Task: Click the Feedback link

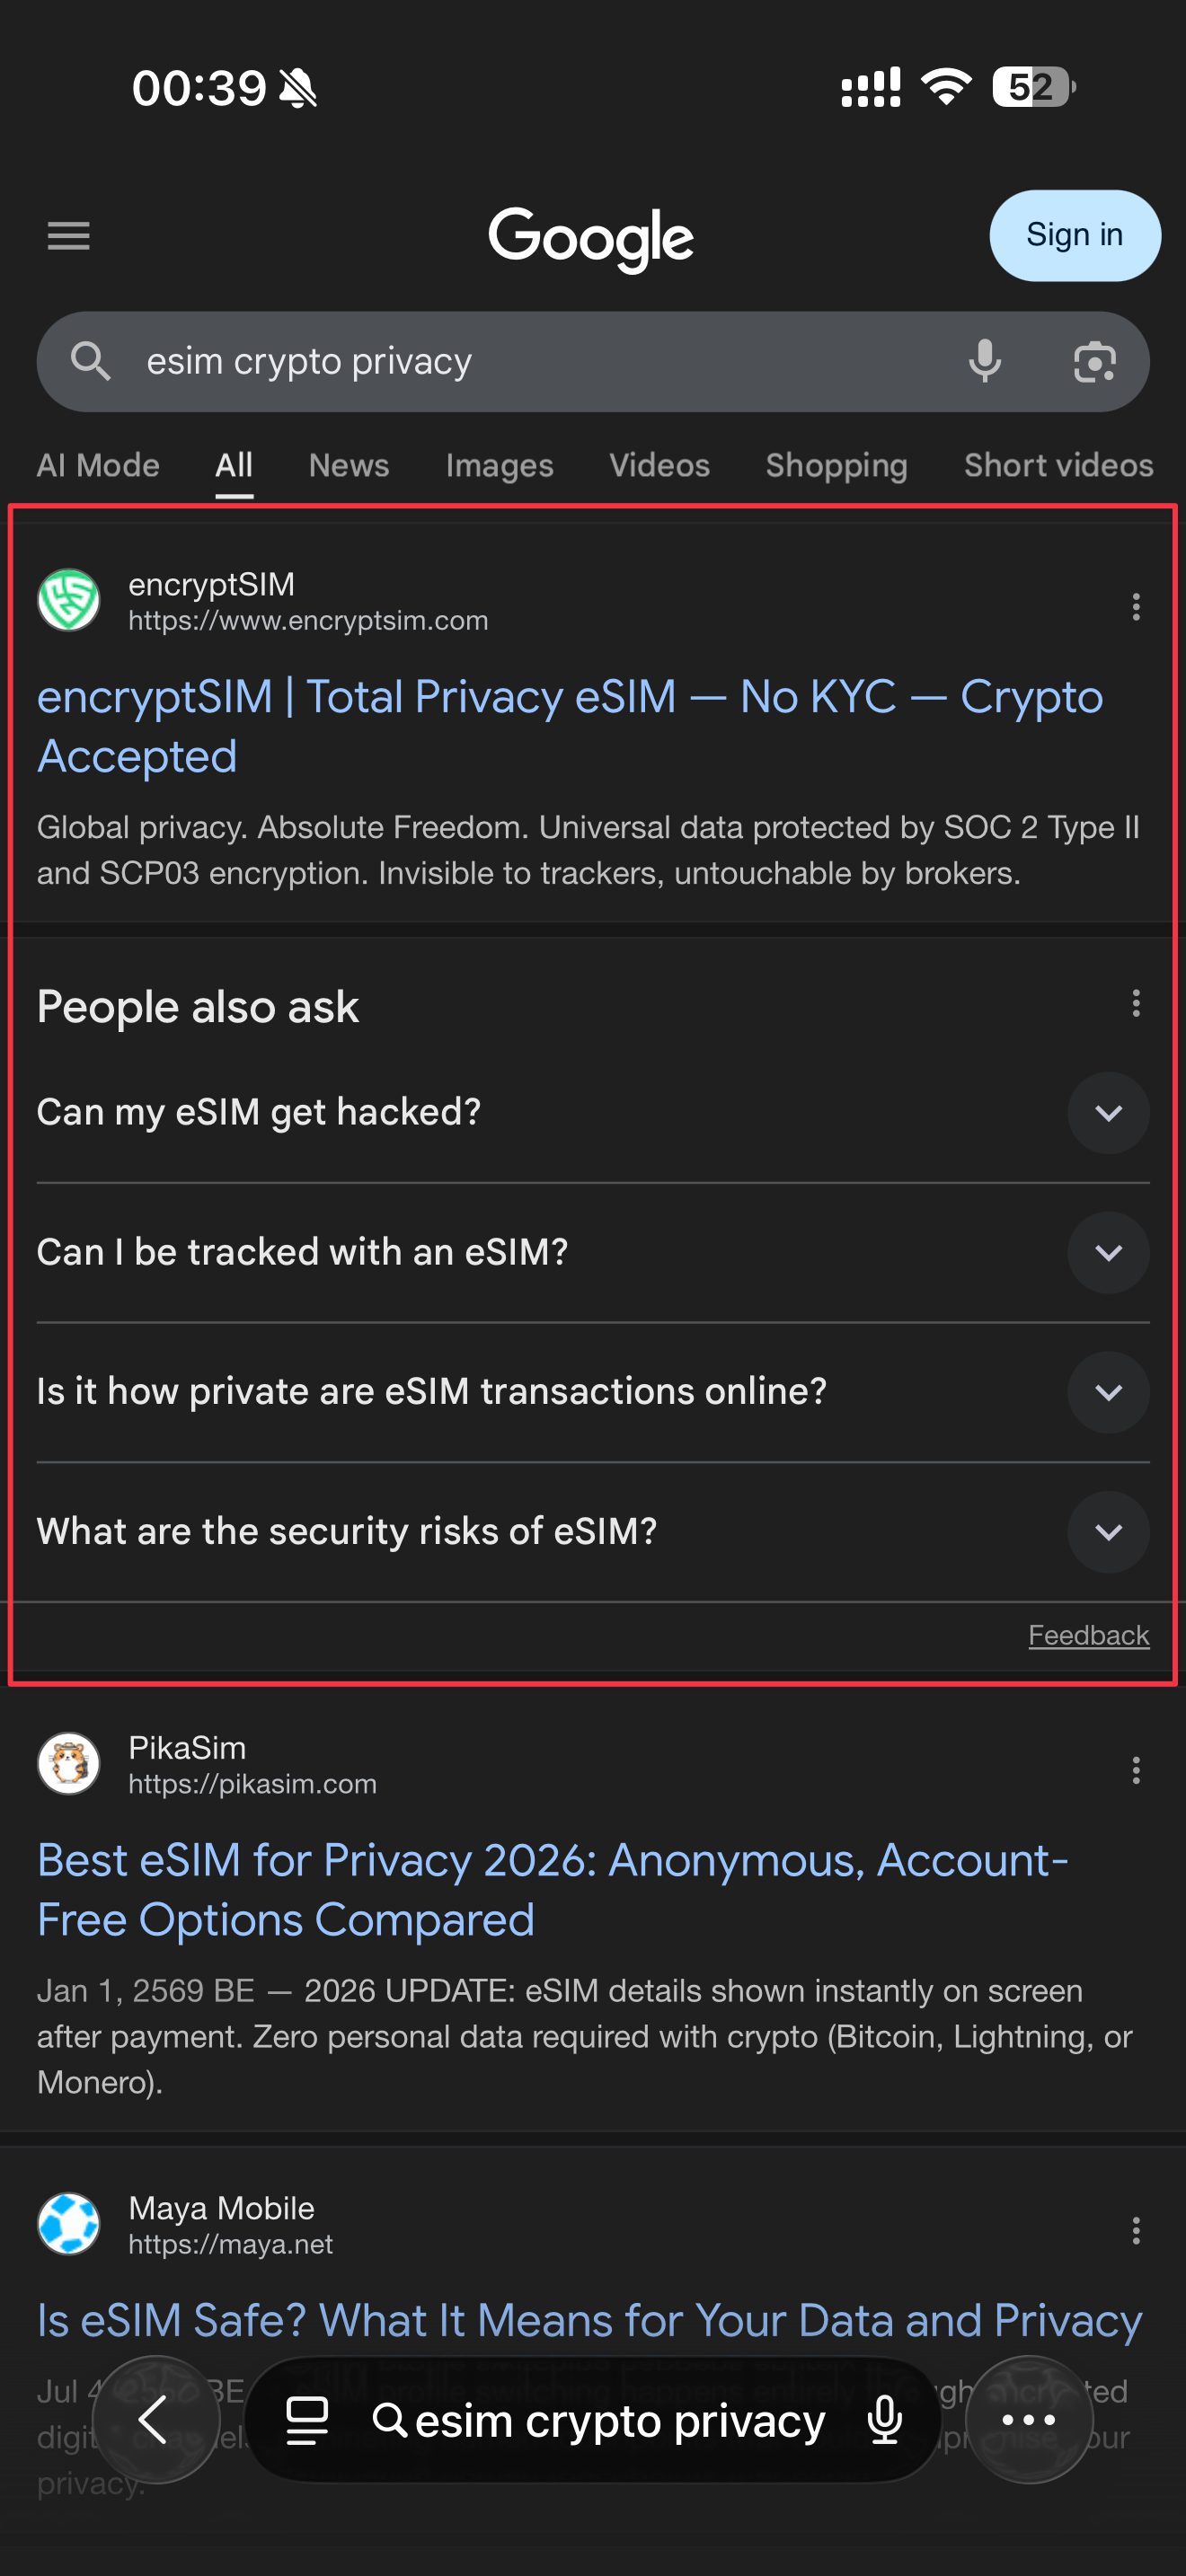Action: (1088, 1635)
